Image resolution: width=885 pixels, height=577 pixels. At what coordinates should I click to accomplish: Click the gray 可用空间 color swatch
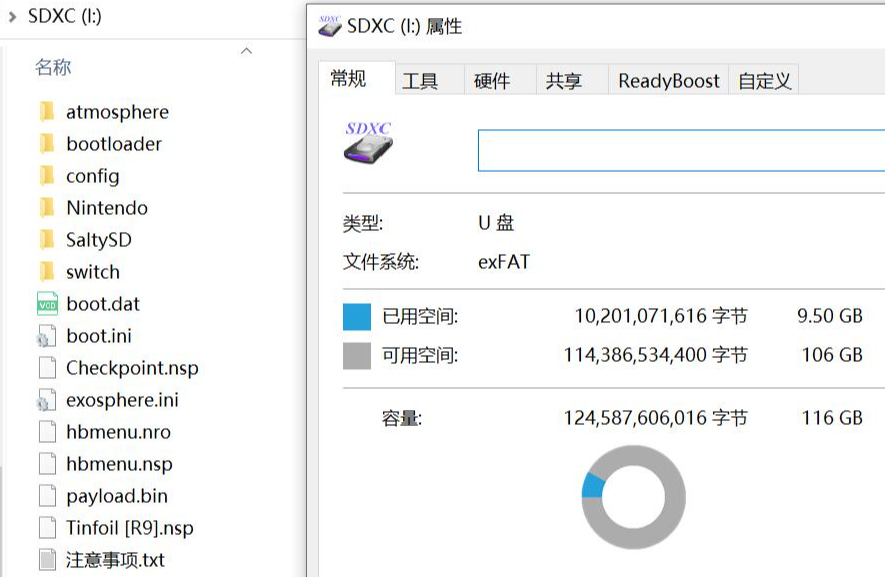pyautogui.click(x=357, y=355)
